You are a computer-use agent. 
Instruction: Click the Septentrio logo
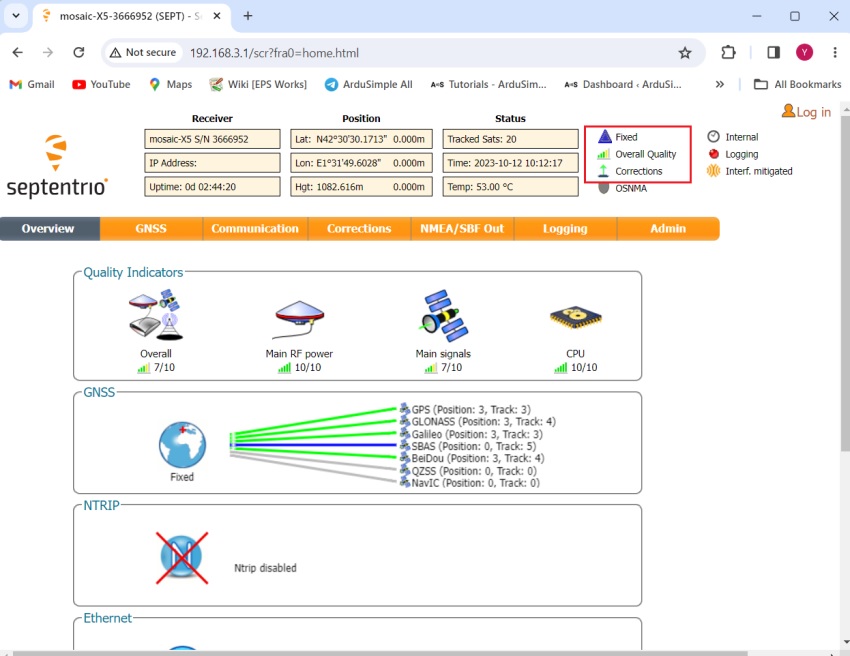point(56,166)
